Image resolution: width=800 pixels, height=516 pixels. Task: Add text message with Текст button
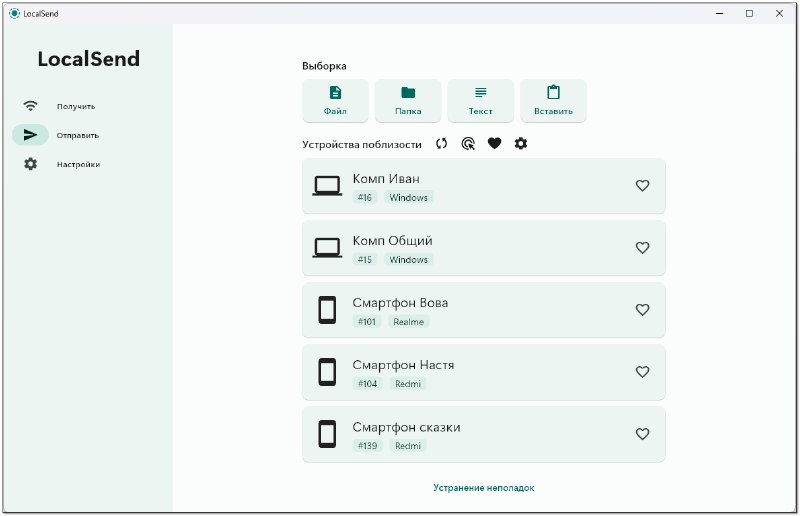[481, 101]
